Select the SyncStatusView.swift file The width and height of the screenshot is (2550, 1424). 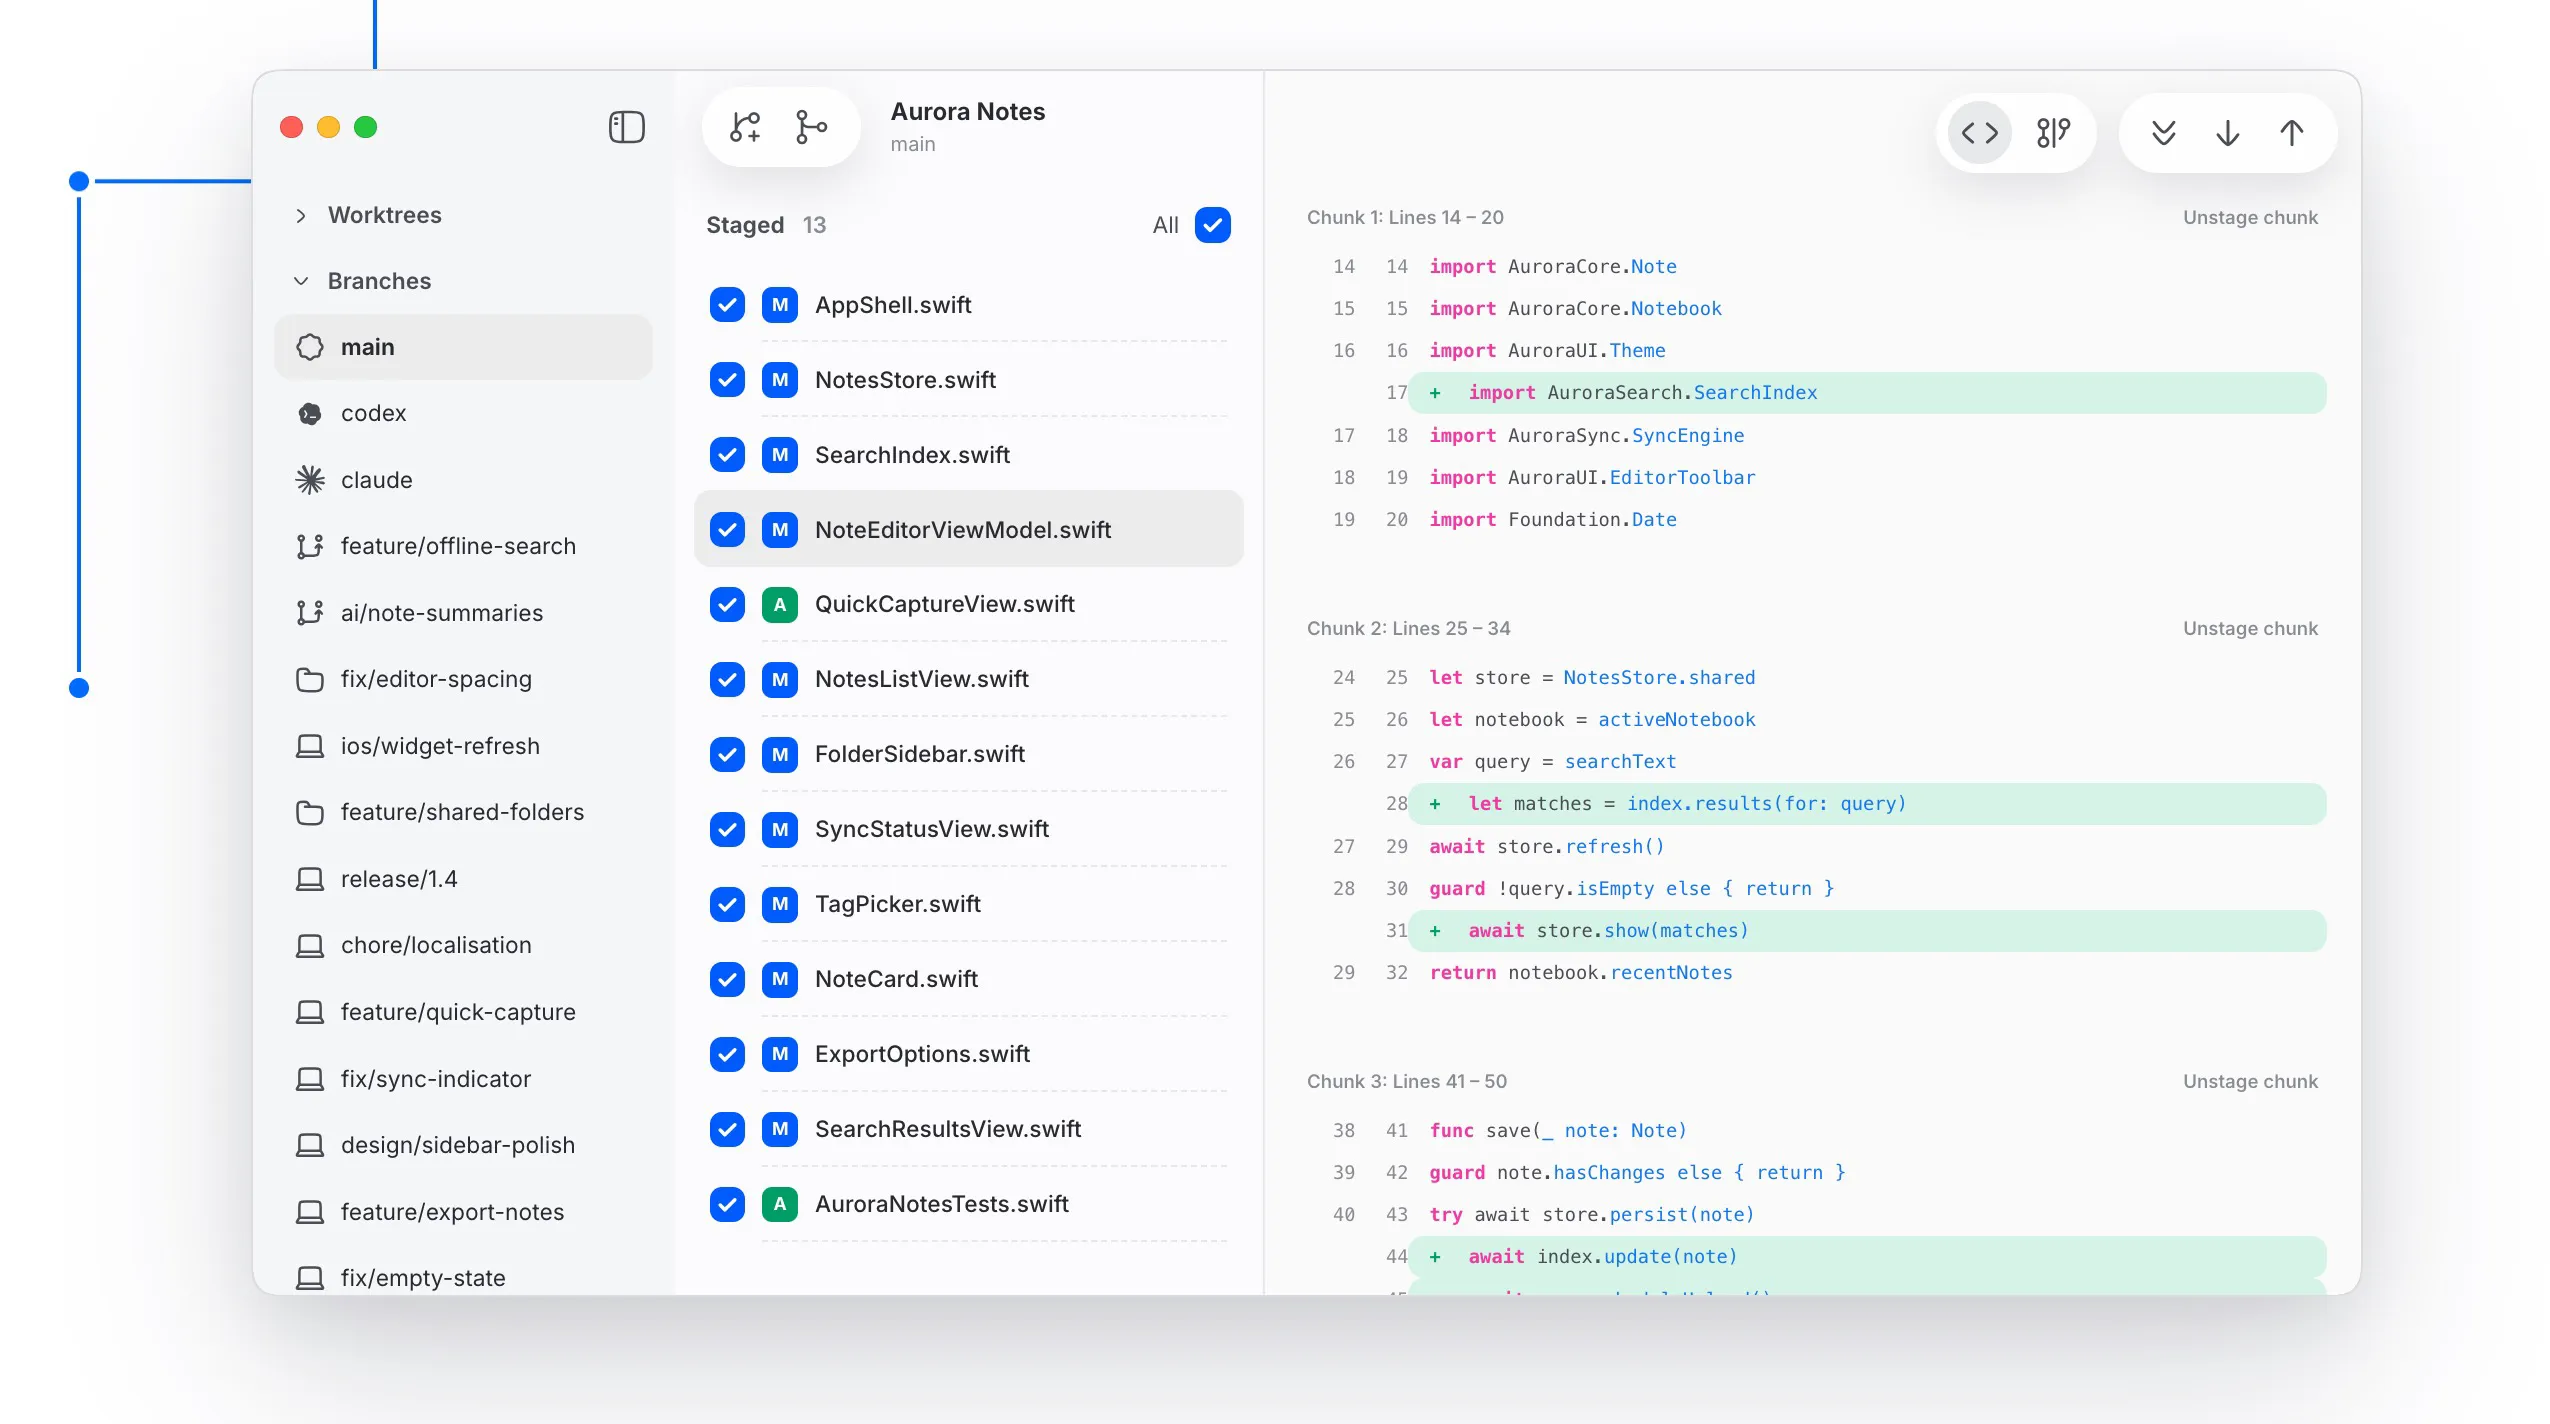pos(968,829)
